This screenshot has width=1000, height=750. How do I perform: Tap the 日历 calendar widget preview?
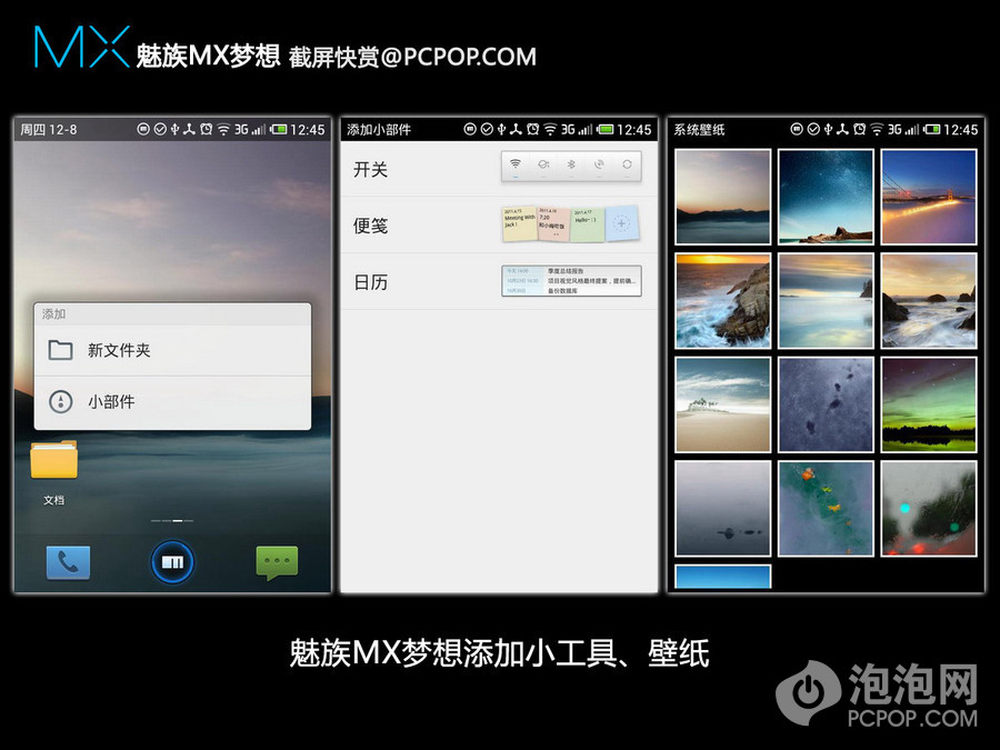coord(571,281)
